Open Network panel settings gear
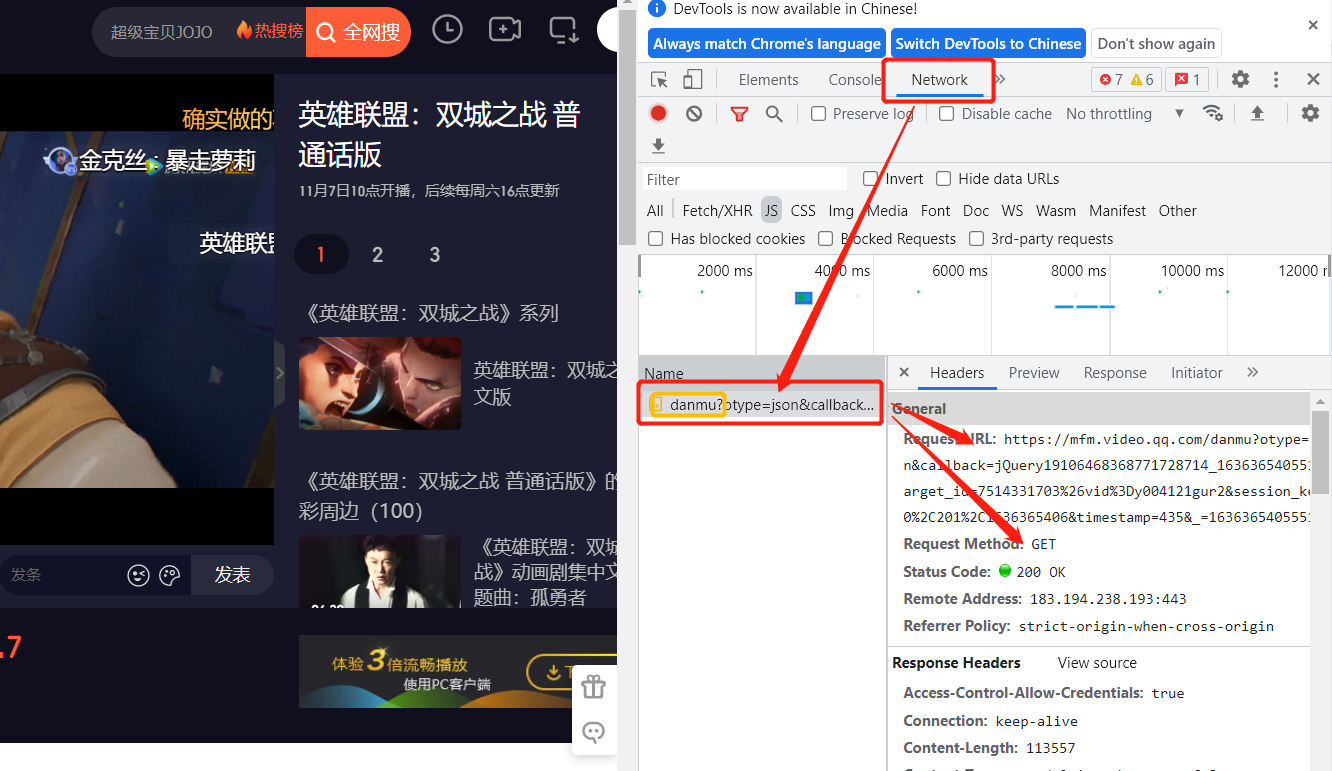1332x771 pixels. pos(1310,113)
